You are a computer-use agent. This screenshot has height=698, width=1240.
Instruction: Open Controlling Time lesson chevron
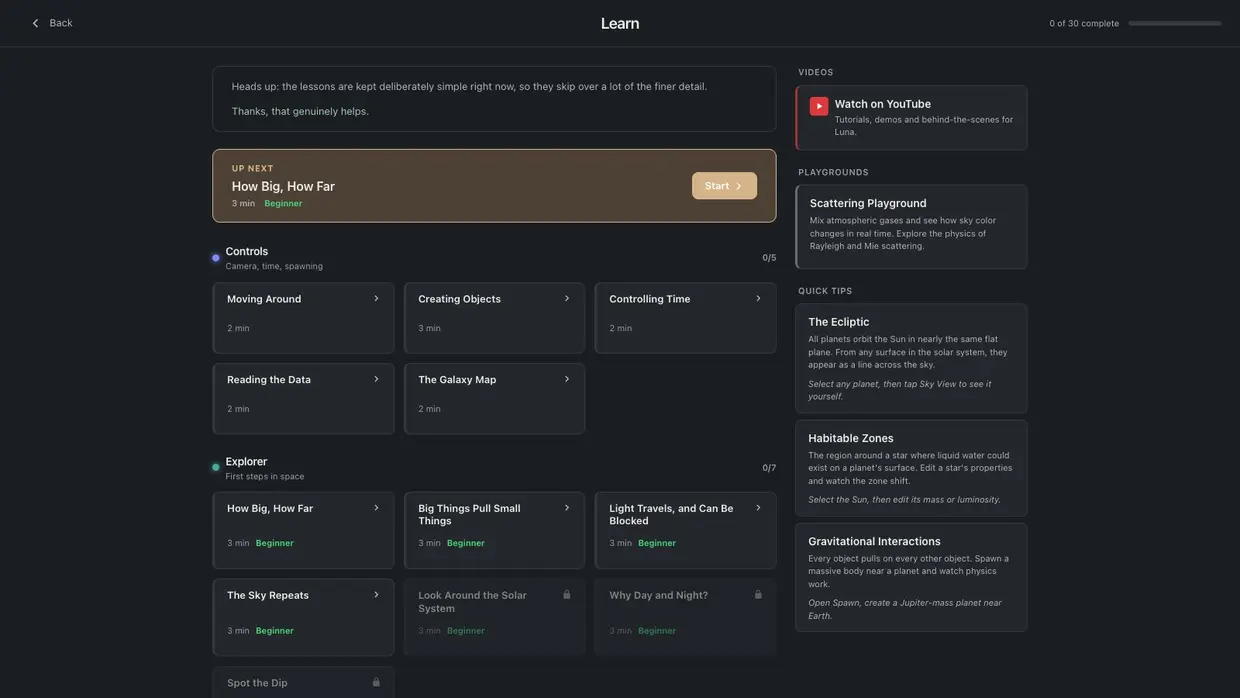click(x=758, y=299)
